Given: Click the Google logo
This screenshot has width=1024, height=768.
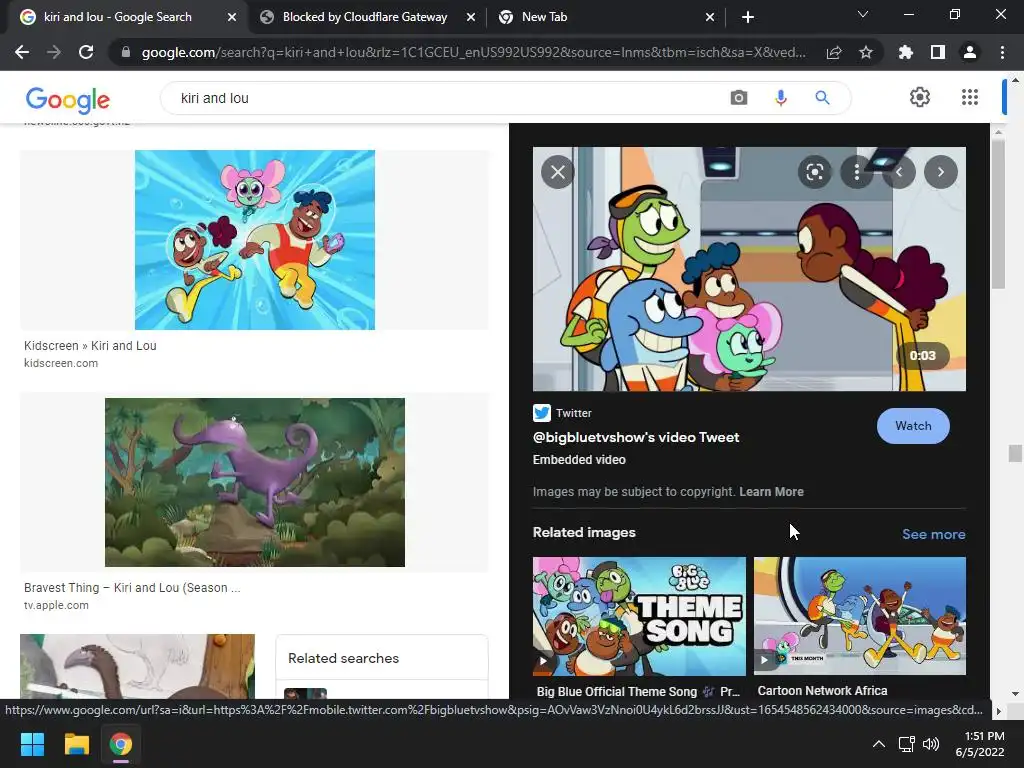Looking at the screenshot, I should tap(68, 100).
